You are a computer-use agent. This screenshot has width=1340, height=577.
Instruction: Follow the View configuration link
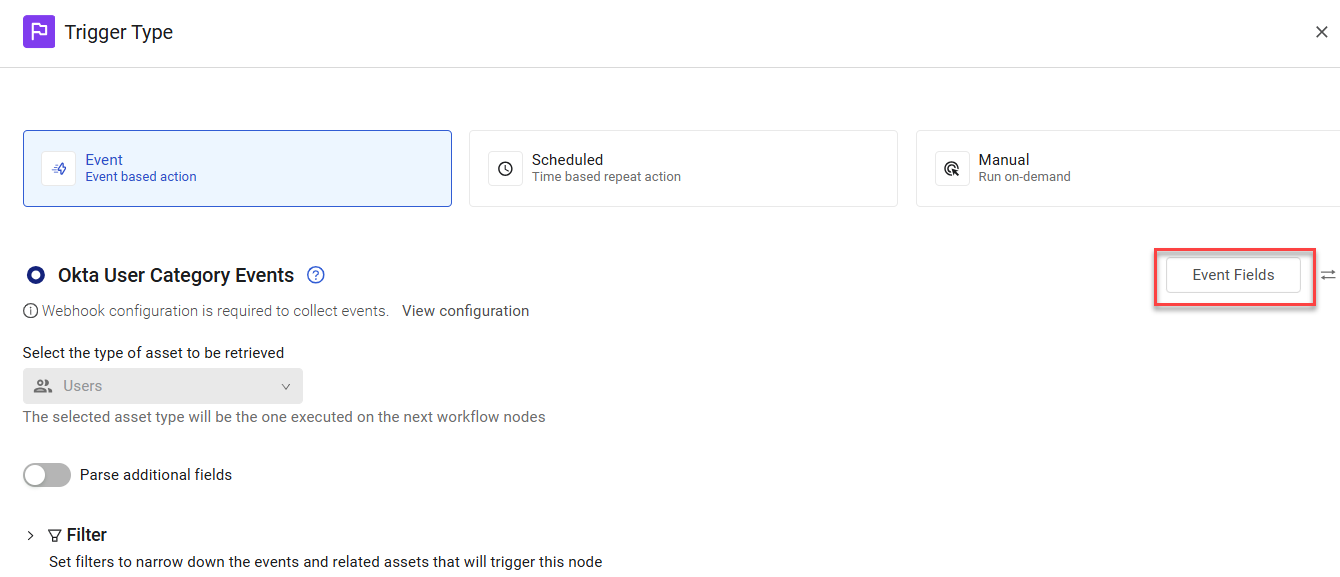tap(466, 311)
